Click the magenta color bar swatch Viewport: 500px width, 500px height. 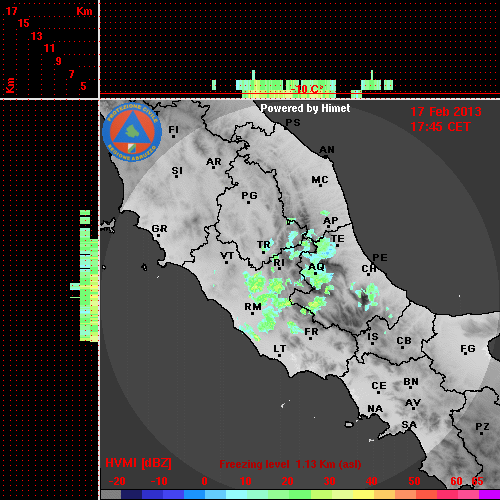(x=489, y=494)
